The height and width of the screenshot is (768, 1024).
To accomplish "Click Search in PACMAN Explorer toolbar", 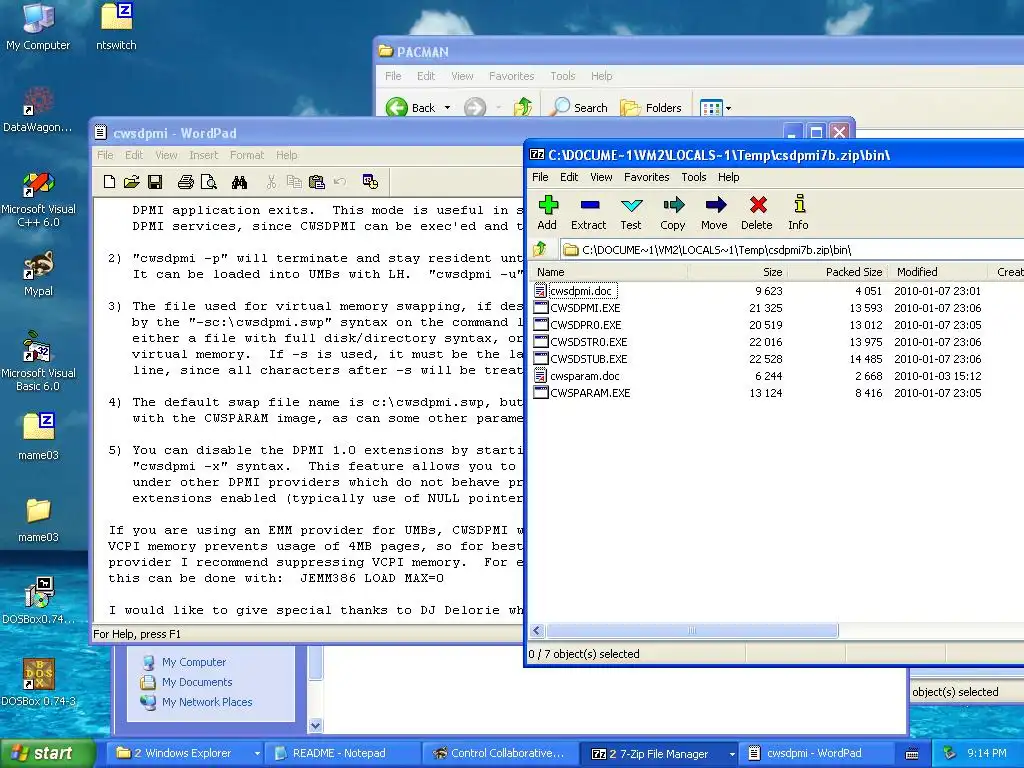I will pos(579,108).
